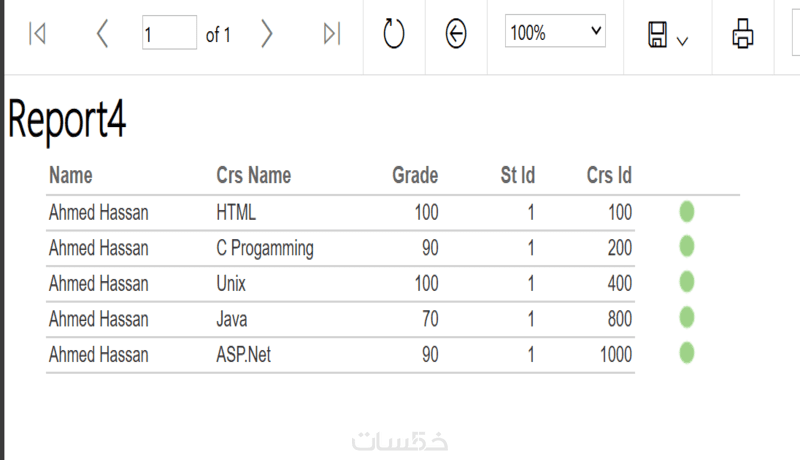Go to the first page of the report
This screenshot has width=800, height=460.
37,34
